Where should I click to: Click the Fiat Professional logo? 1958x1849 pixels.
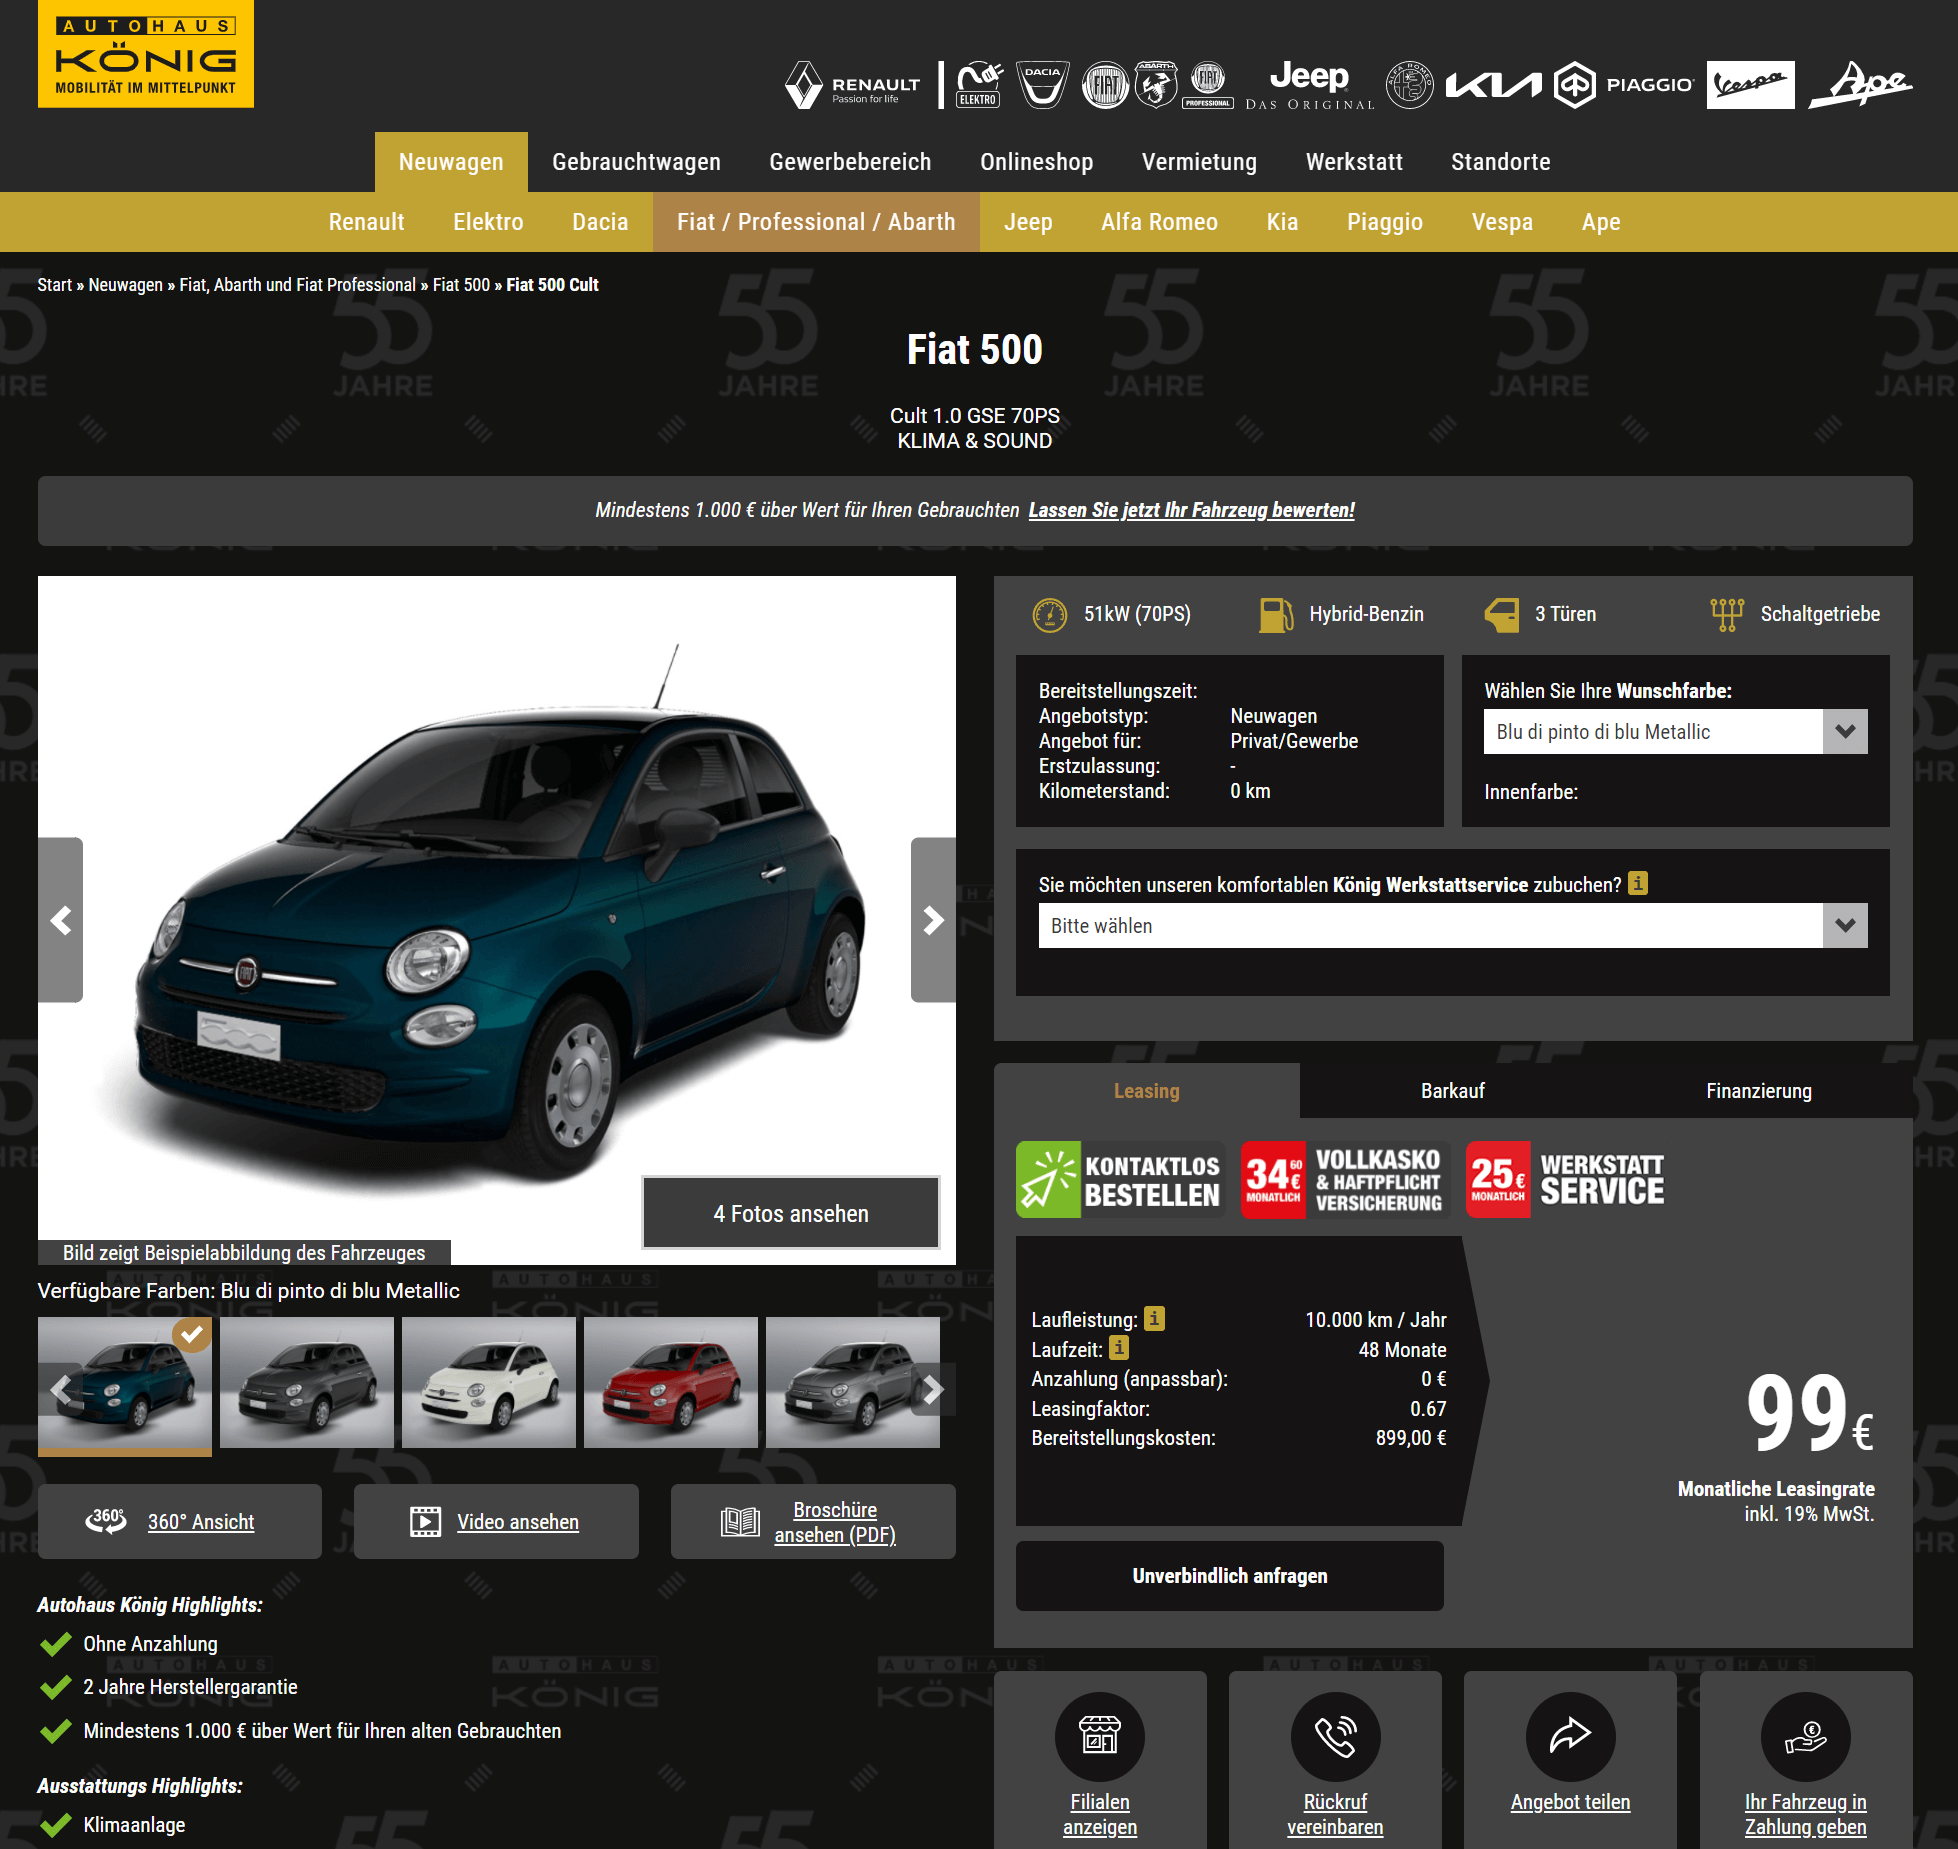[x=1208, y=85]
